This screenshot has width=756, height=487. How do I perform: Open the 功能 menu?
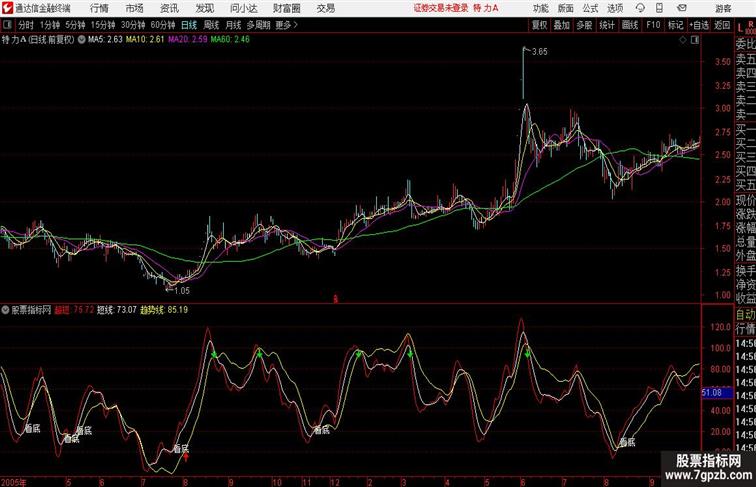540,8
